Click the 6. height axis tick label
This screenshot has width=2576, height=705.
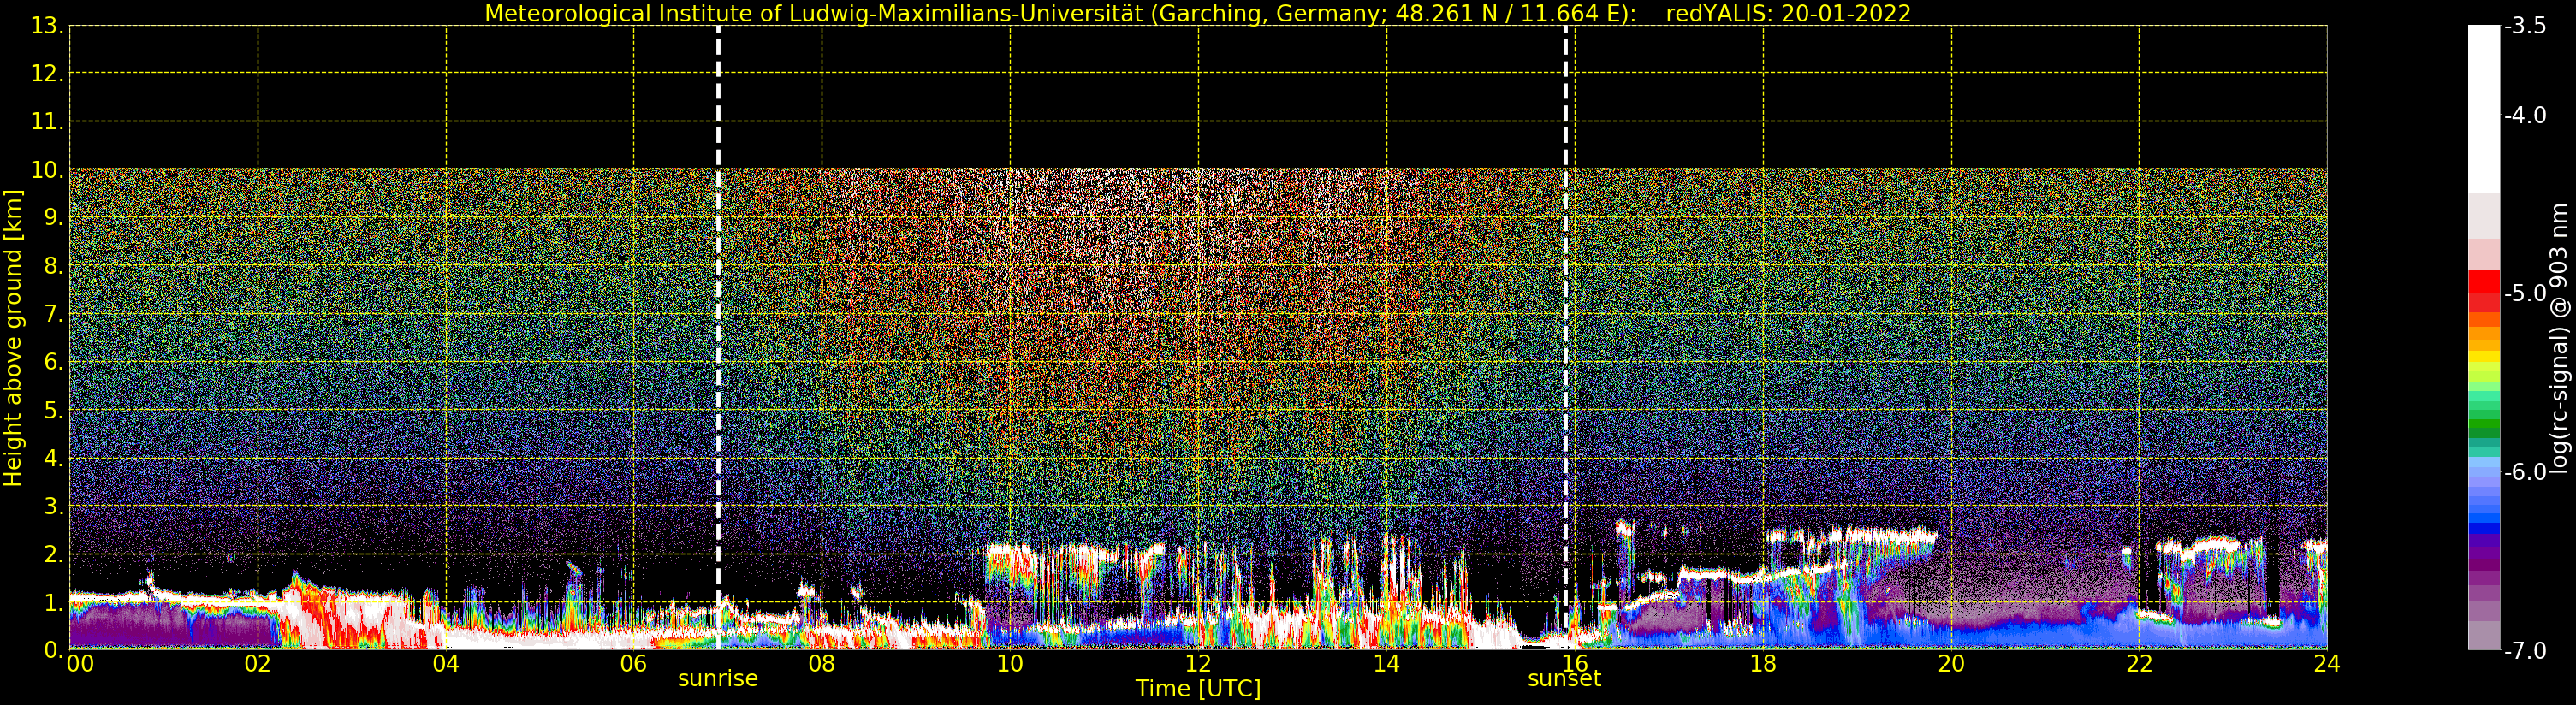tap(54, 362)
